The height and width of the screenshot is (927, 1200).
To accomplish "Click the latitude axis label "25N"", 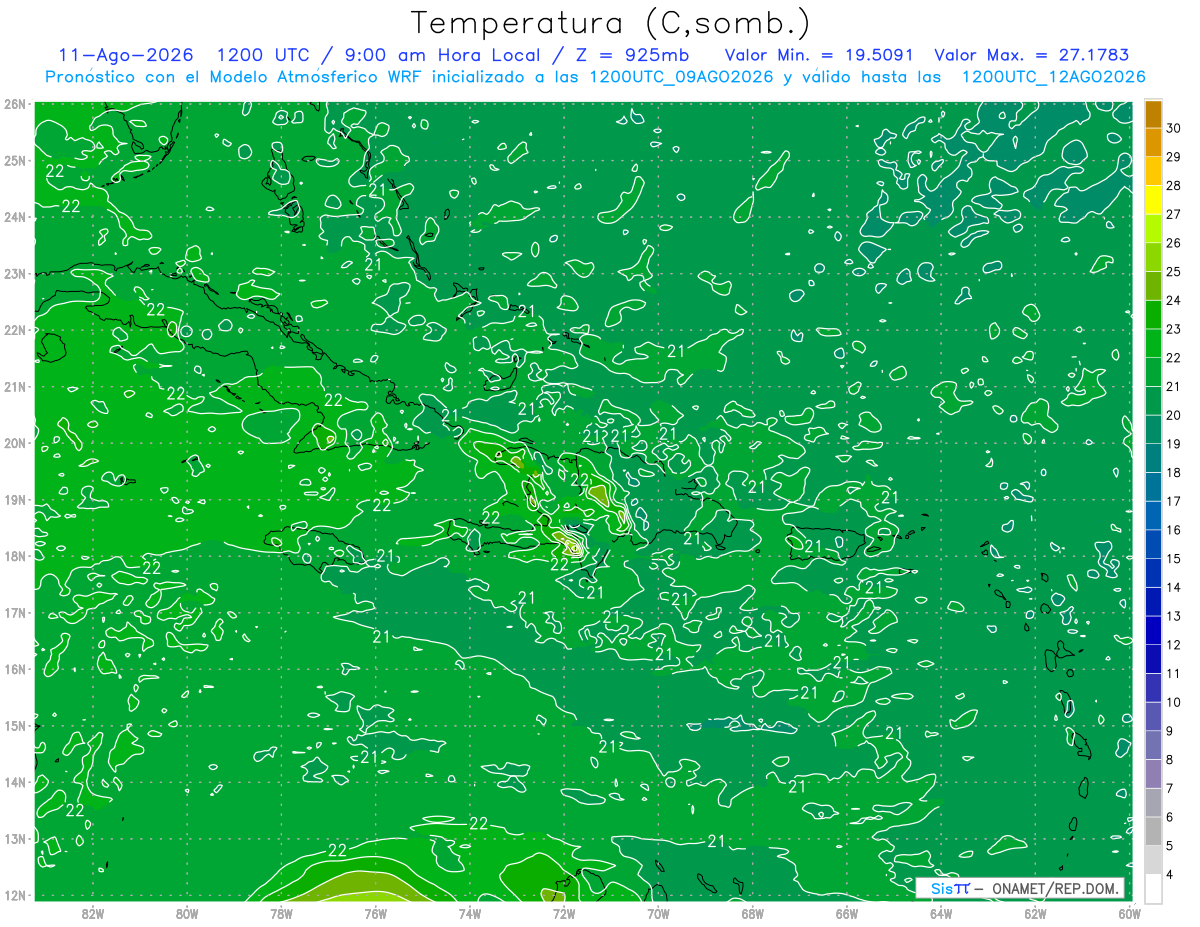I will click(x=15, y=160).
